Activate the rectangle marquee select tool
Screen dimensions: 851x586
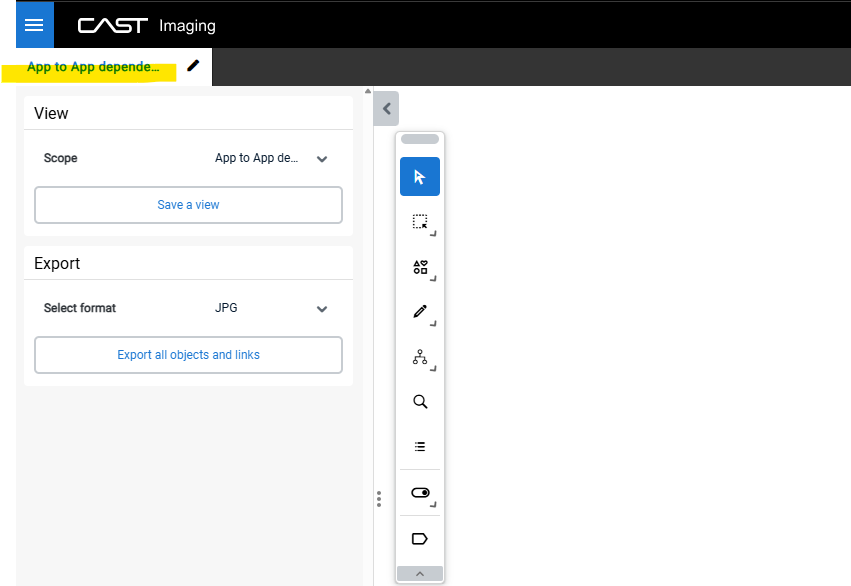click(x=420, y=222)
